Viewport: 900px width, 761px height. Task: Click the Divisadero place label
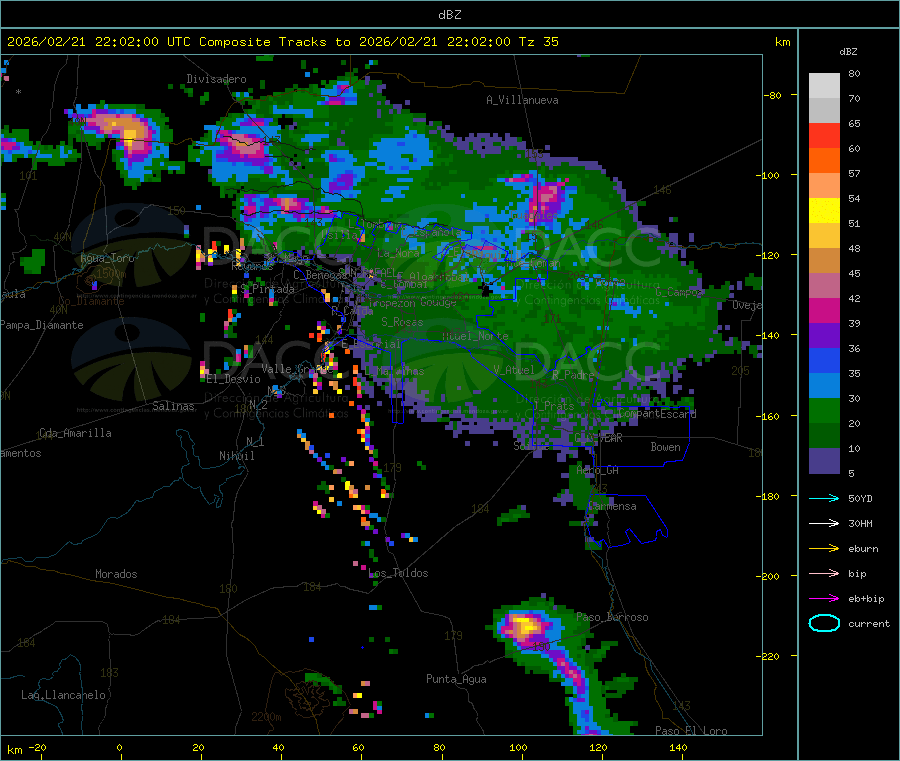[216, 79]
